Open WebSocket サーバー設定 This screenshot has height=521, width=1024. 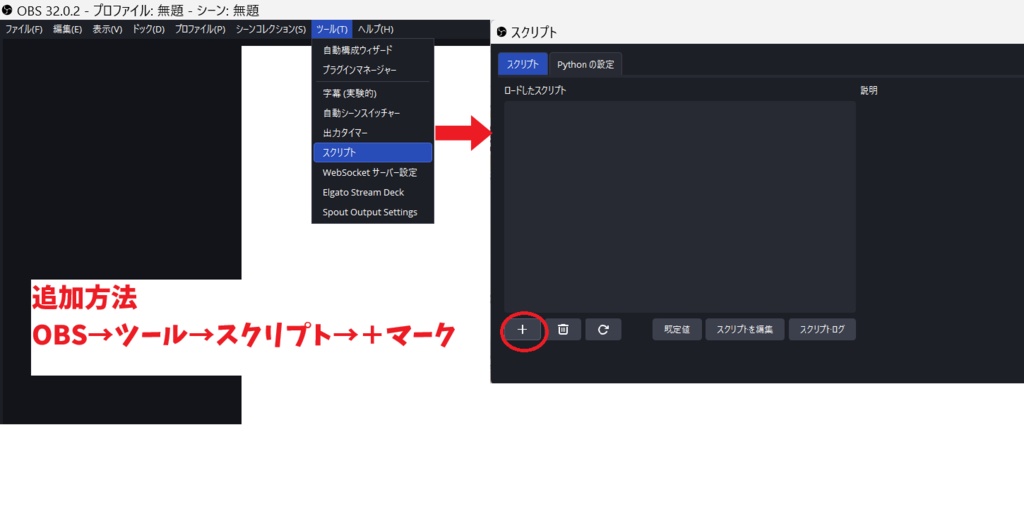373,173
